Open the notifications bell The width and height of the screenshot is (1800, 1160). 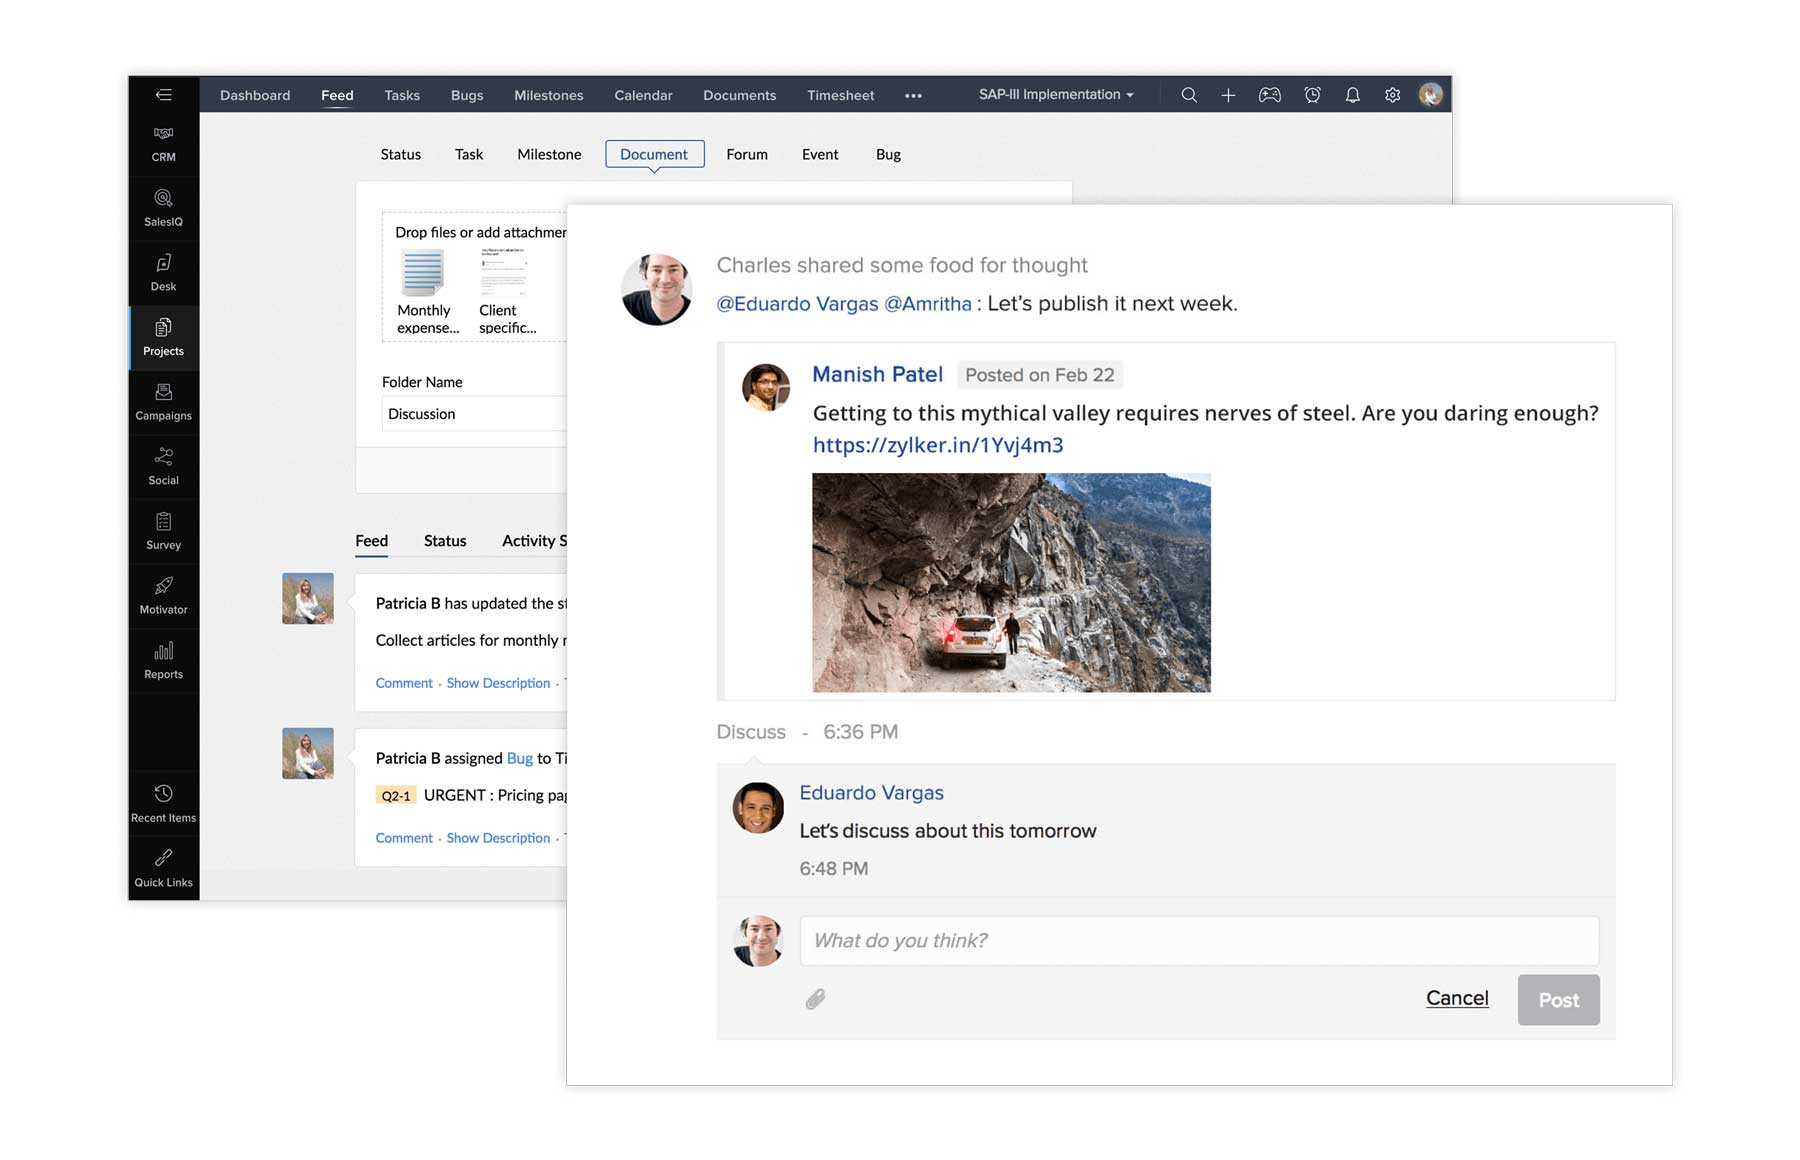[x=1352, y=95]
